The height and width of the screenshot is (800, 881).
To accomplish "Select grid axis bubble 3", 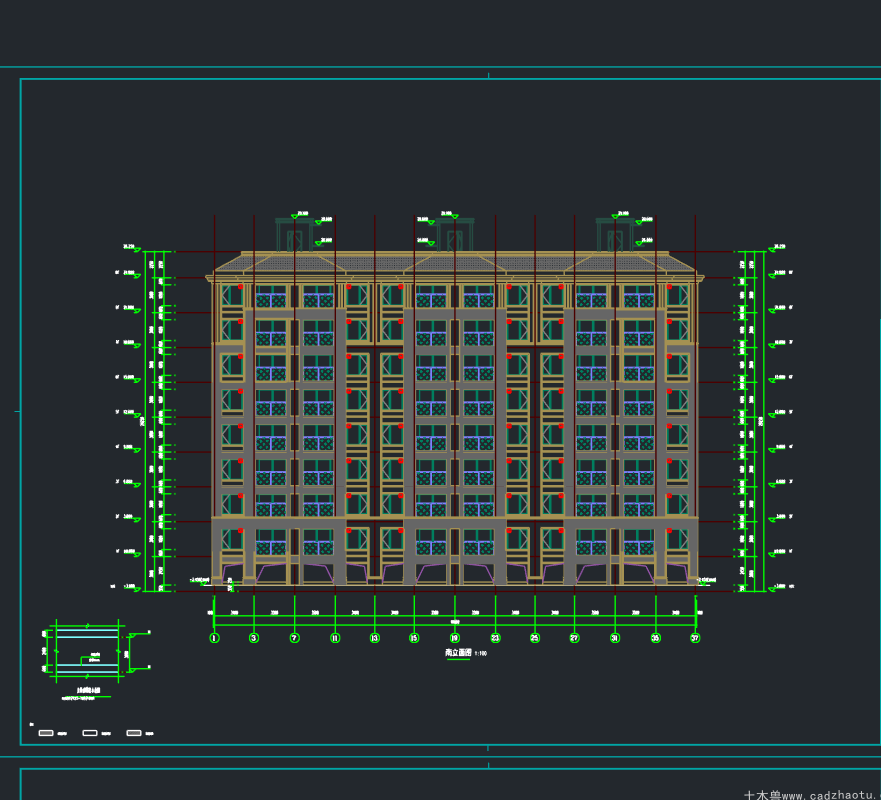I will [254, 638].
